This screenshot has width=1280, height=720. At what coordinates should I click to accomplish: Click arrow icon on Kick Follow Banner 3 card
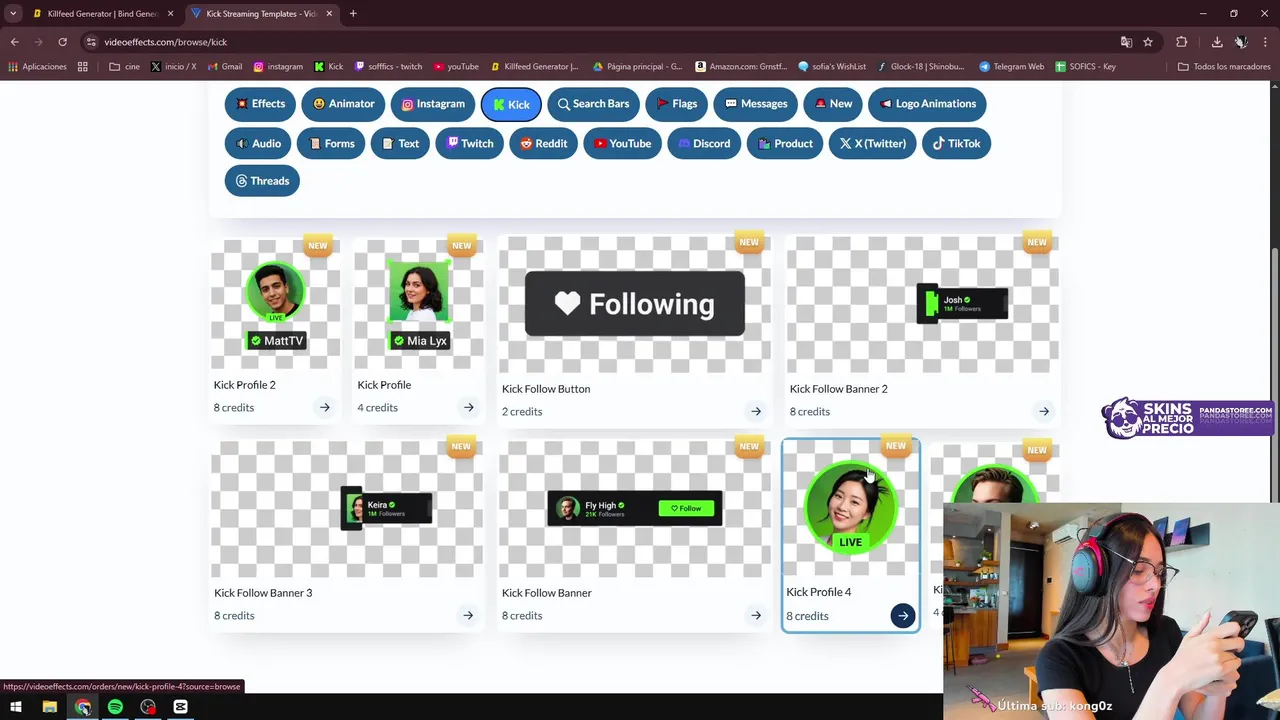468,615
